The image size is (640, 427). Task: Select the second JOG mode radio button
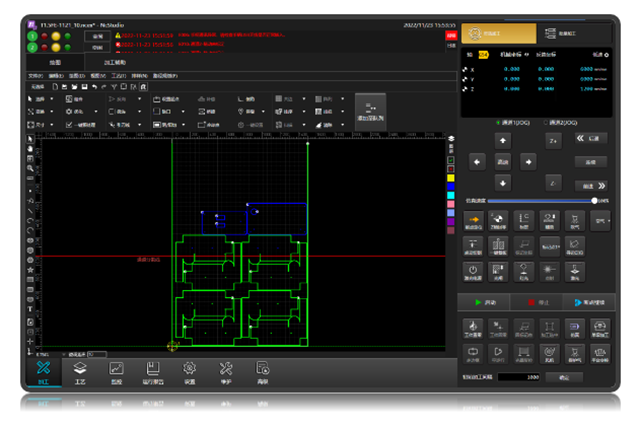click(x=547, y=122)
